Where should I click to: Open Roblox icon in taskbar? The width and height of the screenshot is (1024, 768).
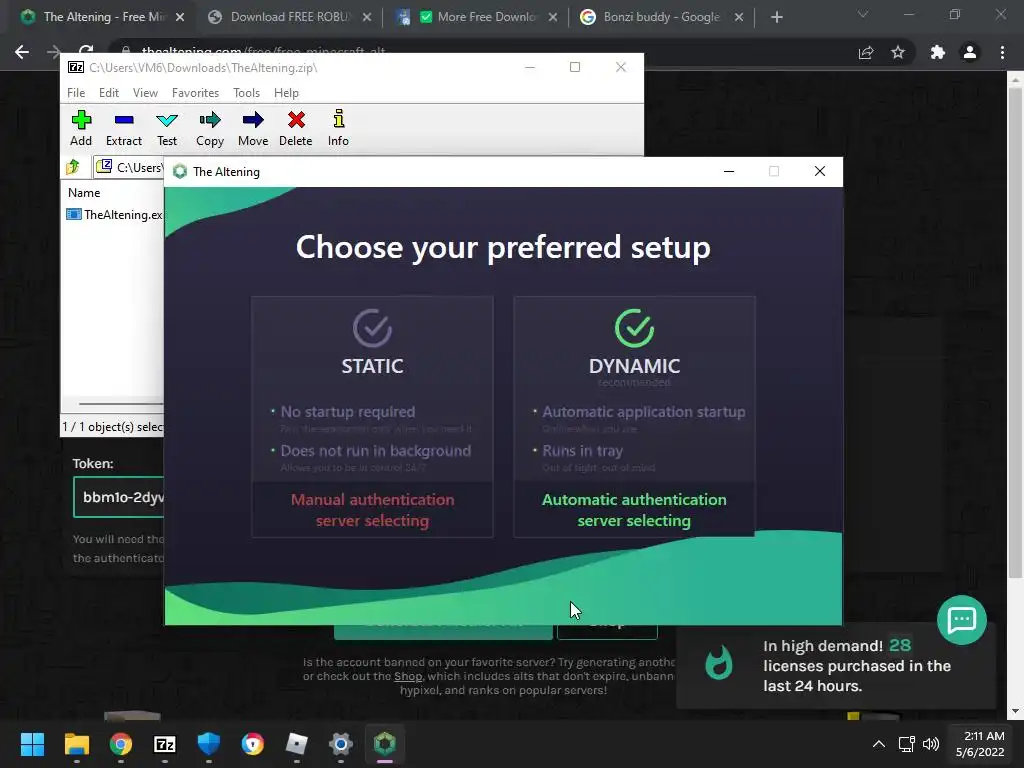click(296, 744)
